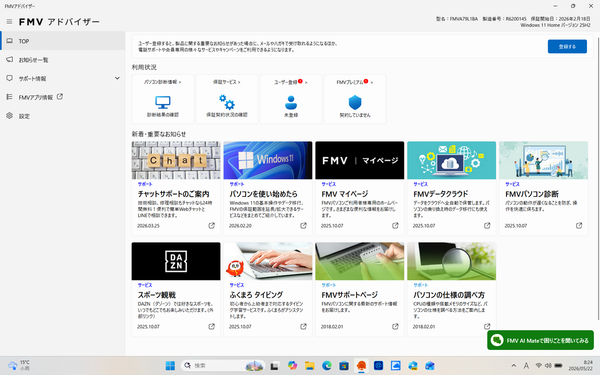Click the taskbar search box
The height and width of the screenshot is (375, 600).
click(223, 366)
